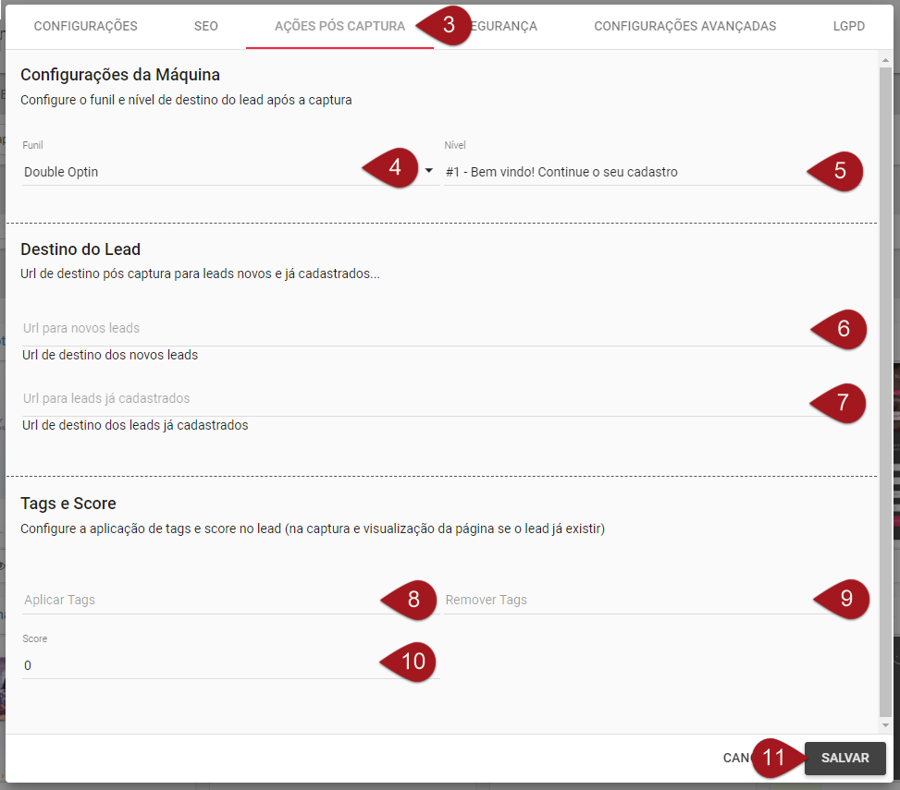Select the Ações Pós Captura tab

point(339,26)
